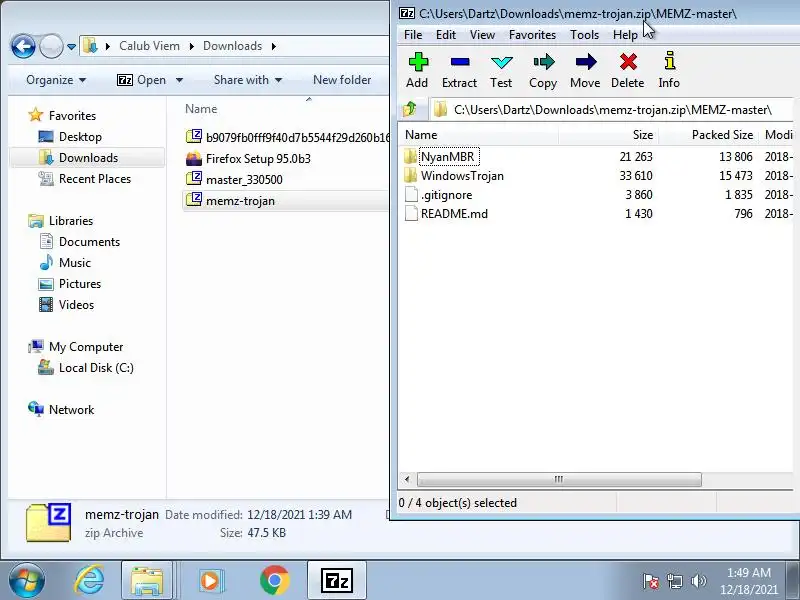Image resolution: width=800 pixels, height=600 pixels.
Task: Open Google Chrome from taskbar
Action: 274,581
